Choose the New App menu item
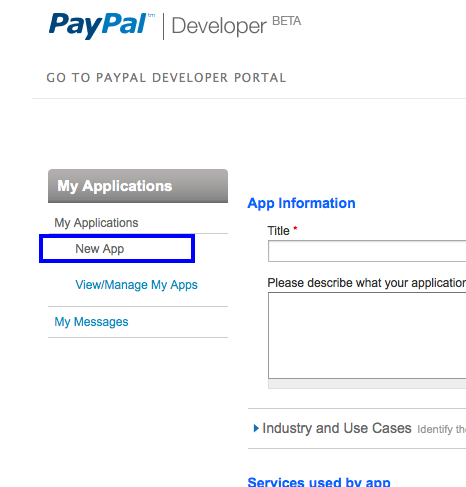 100,249
